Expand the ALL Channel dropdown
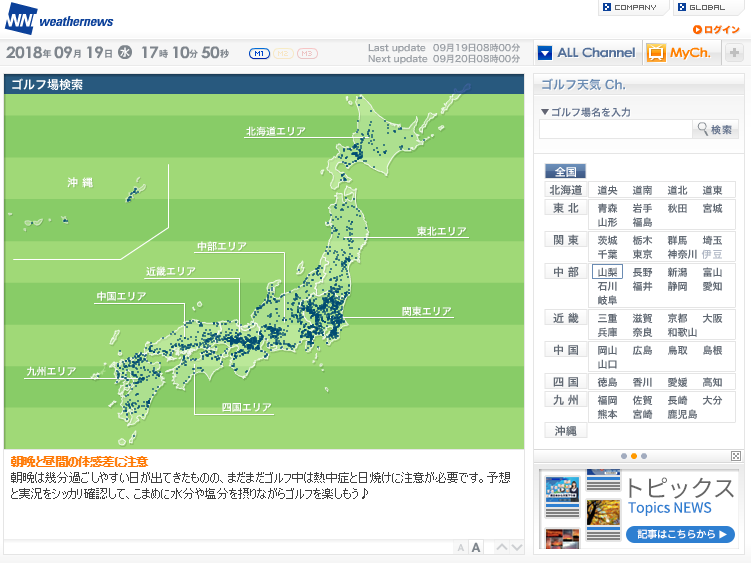Viewport: 751px width, 563px height. tap(587, 53)
